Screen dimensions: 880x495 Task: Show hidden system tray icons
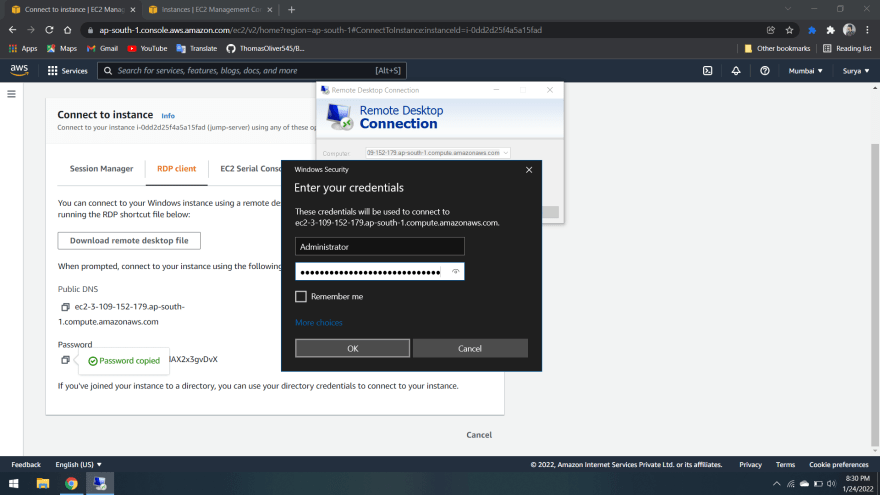point(776,483)
